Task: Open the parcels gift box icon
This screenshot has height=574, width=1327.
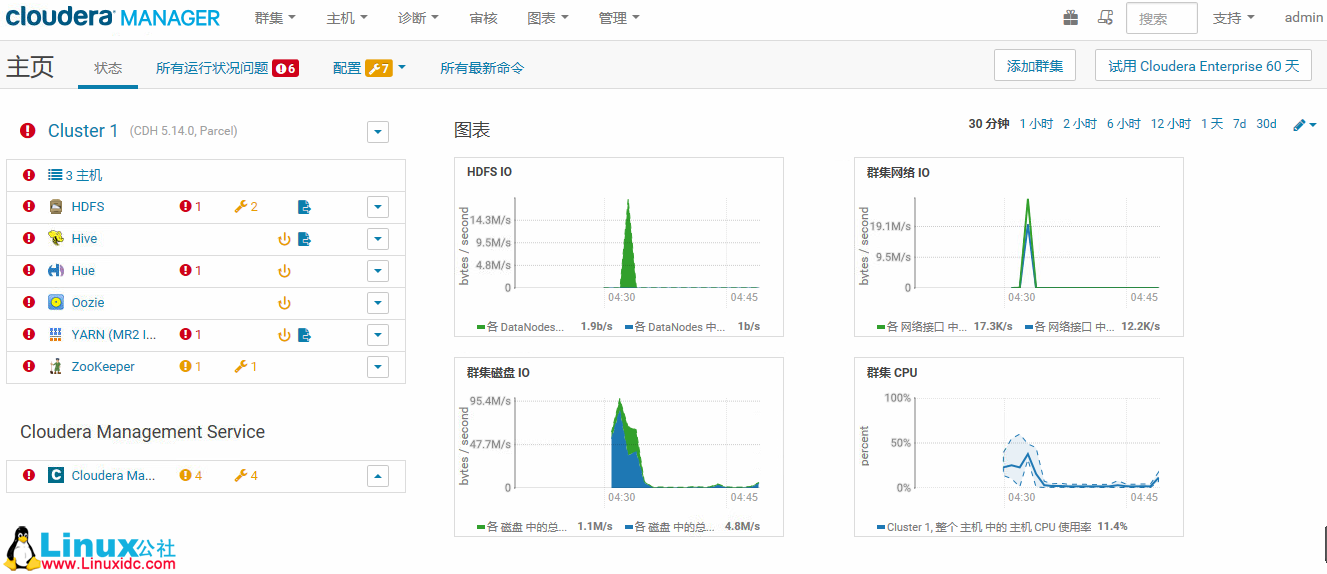Action: click(x=1071, y=17)
